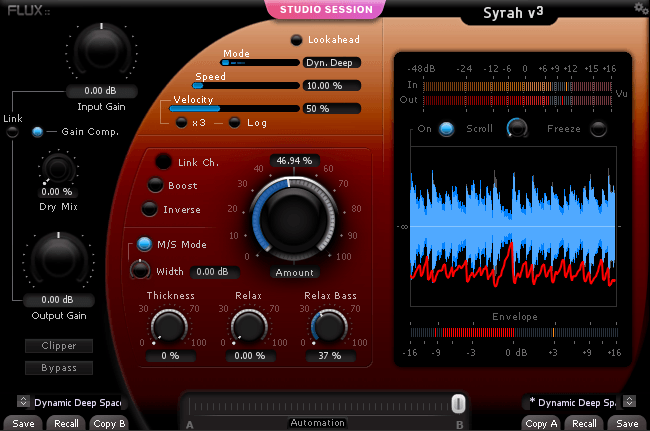Enable the x3 velocity multiplier
This screenshot has width=650, height=431.
coord(181,123)
